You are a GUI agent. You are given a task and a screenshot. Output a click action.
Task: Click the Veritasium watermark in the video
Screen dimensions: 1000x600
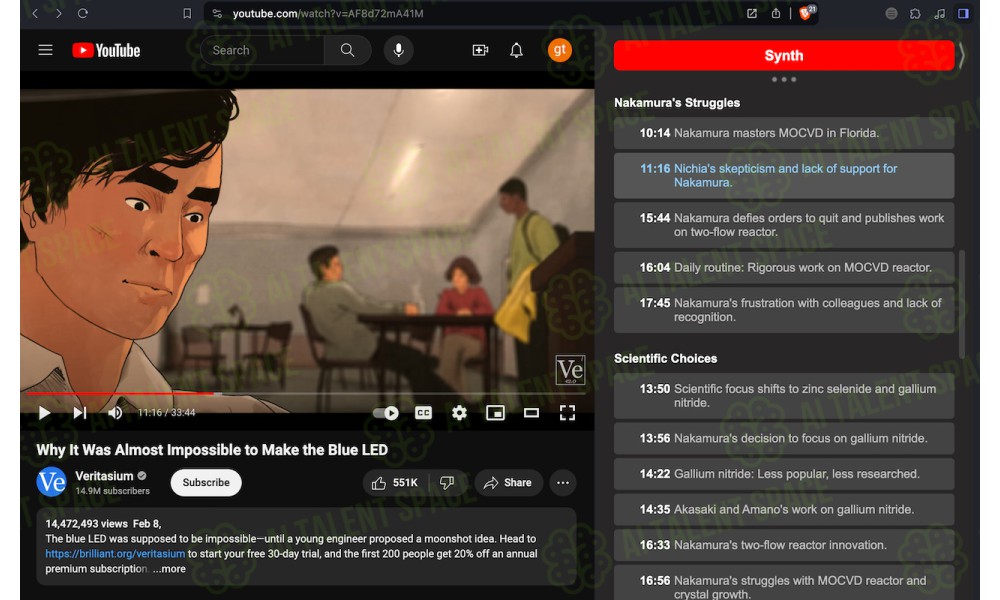(570, 370)
